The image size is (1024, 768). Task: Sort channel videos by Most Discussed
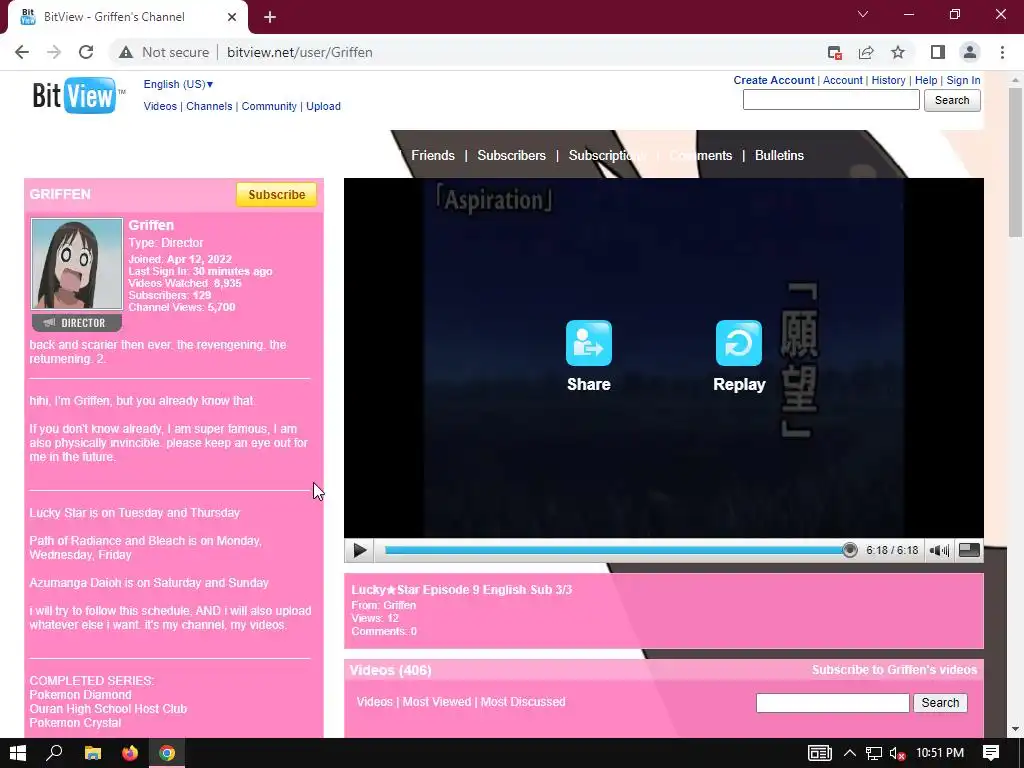point(523,702)
